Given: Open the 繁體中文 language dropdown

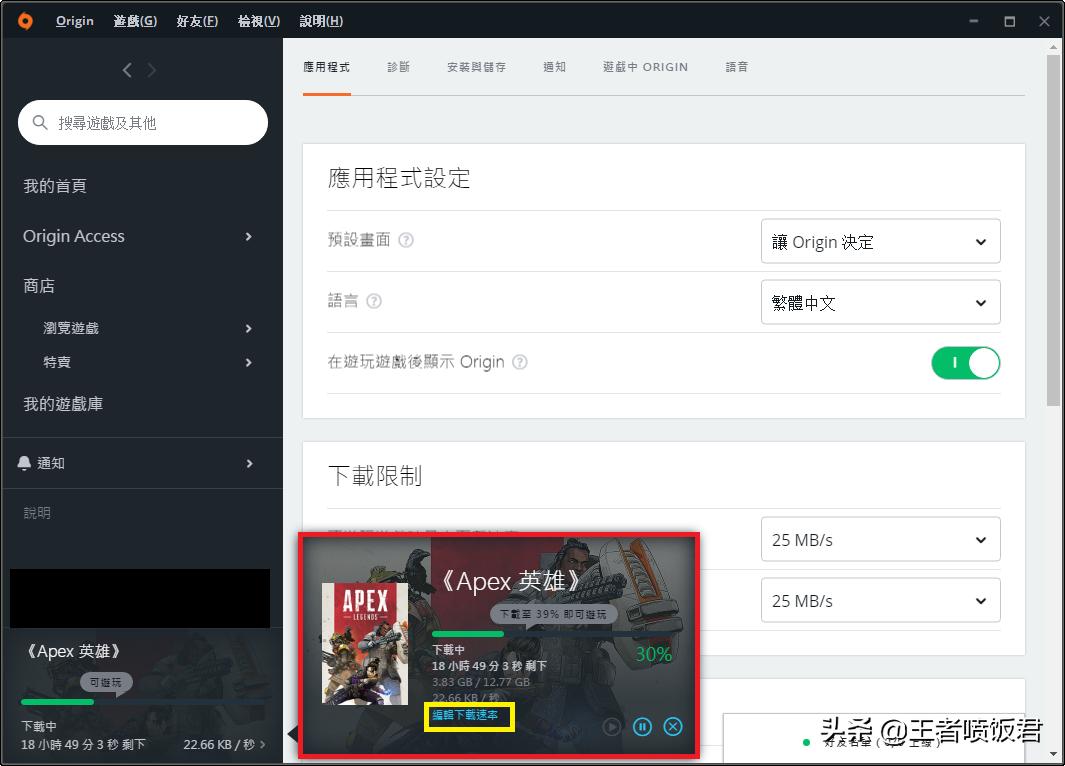Looking at the screenshot, I should 880,302.
